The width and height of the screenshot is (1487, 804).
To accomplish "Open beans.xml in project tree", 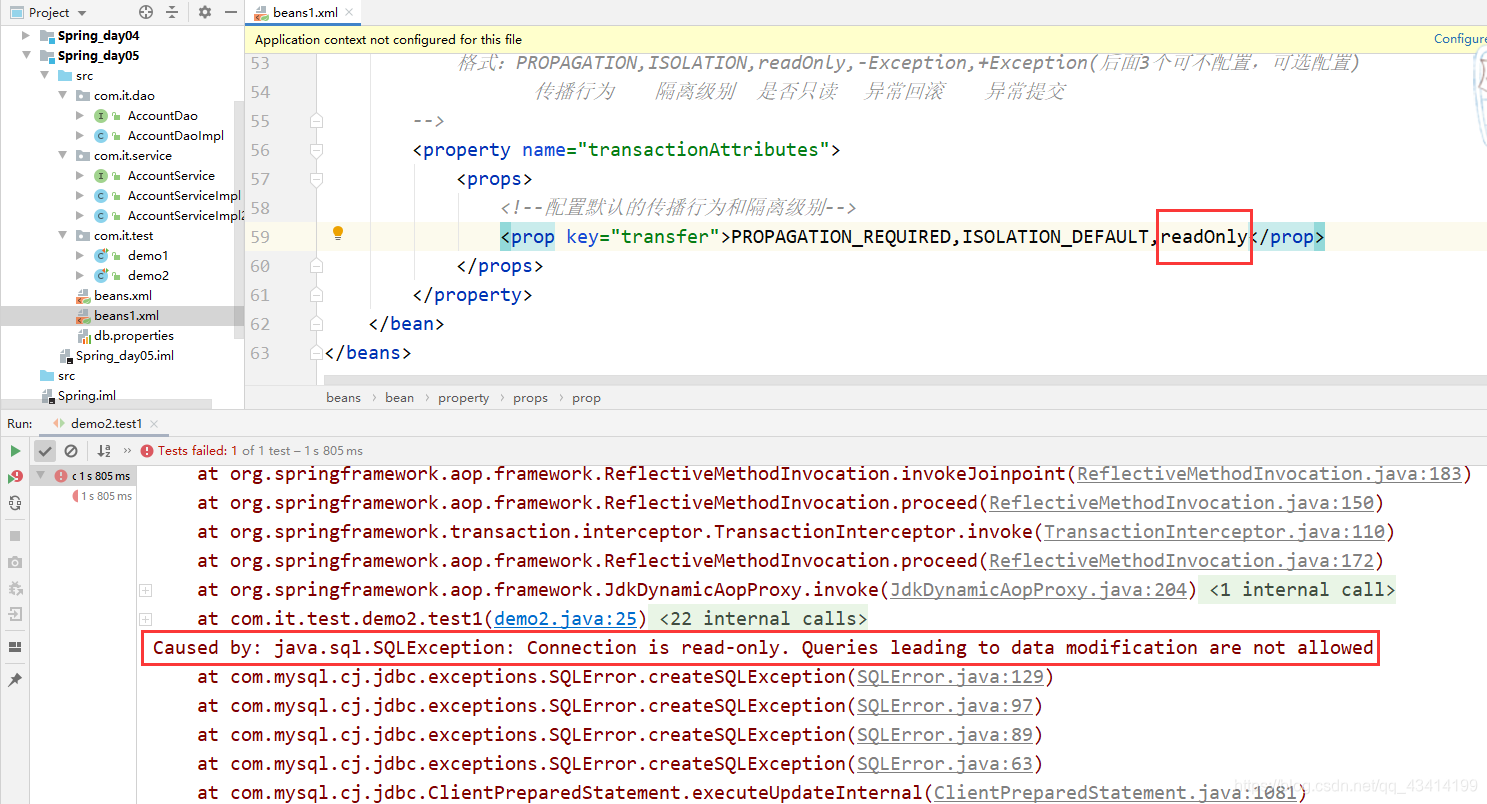I will pos(122,295).
